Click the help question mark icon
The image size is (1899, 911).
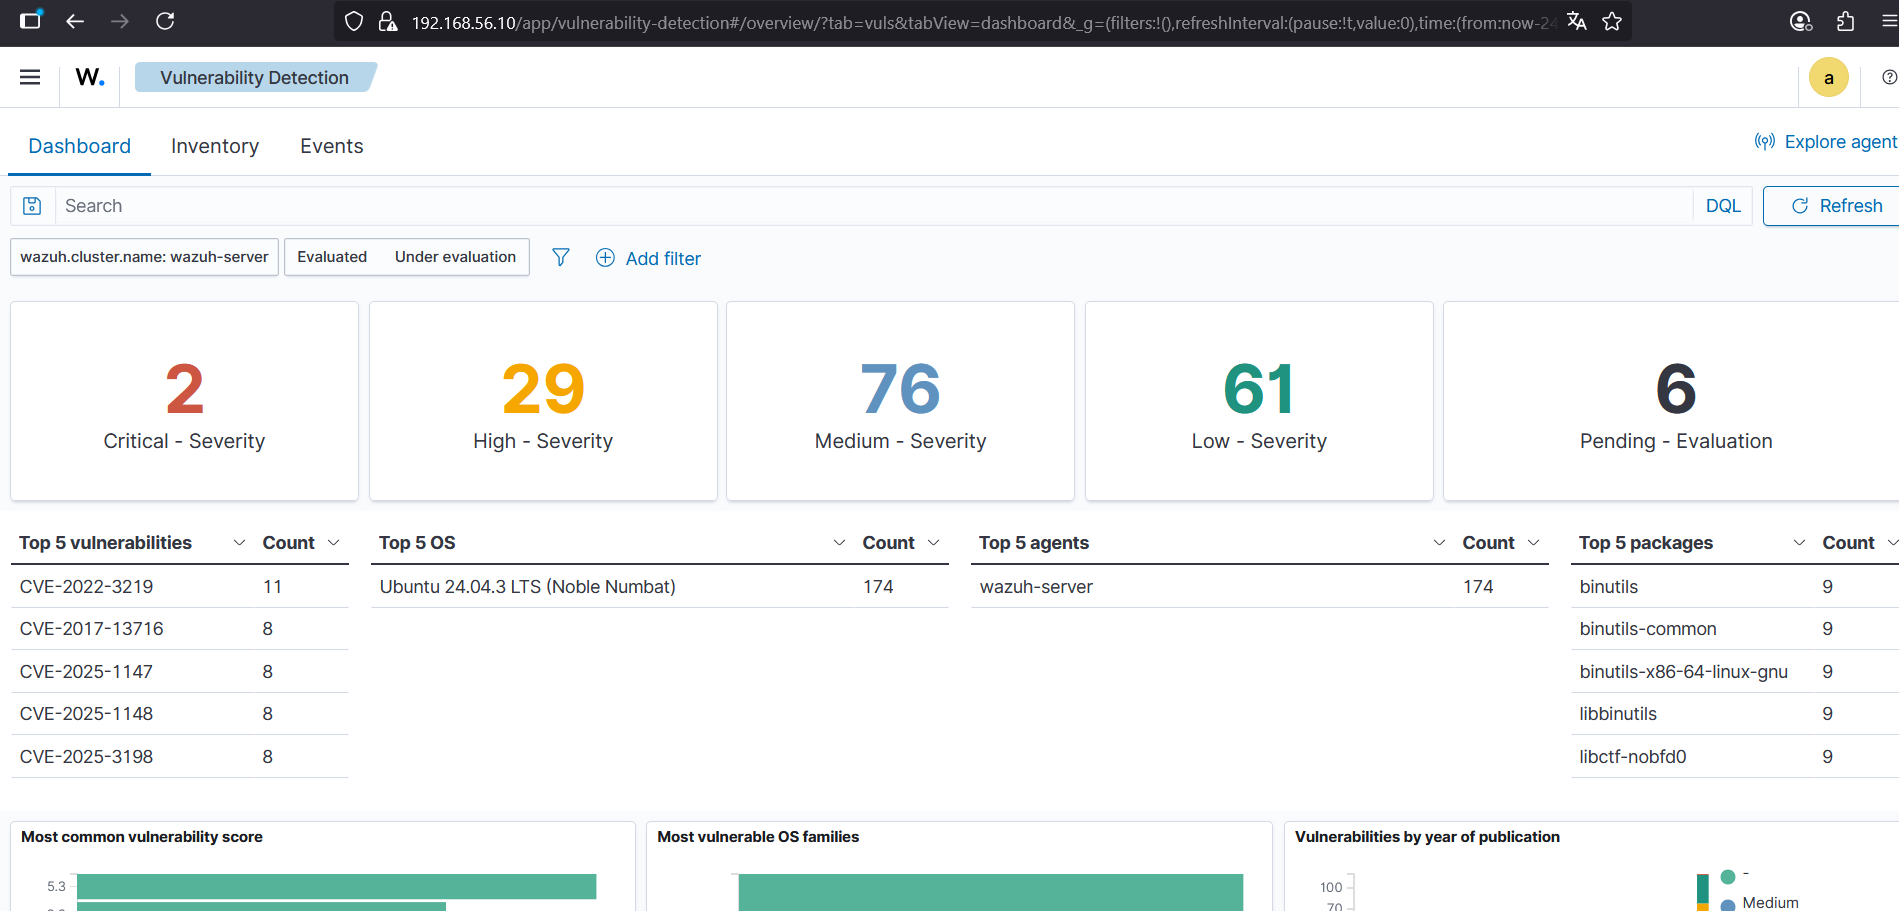point(1889,77)
